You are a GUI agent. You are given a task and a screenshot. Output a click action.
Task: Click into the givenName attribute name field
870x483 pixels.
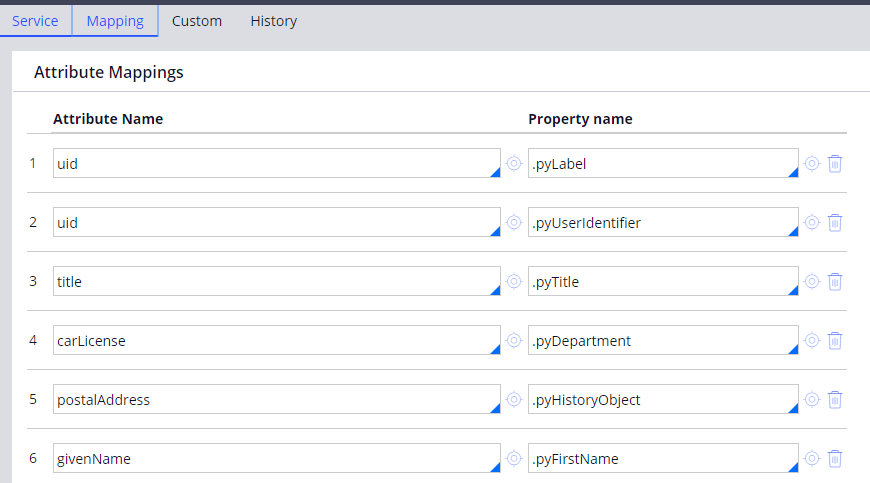[276, 458]
